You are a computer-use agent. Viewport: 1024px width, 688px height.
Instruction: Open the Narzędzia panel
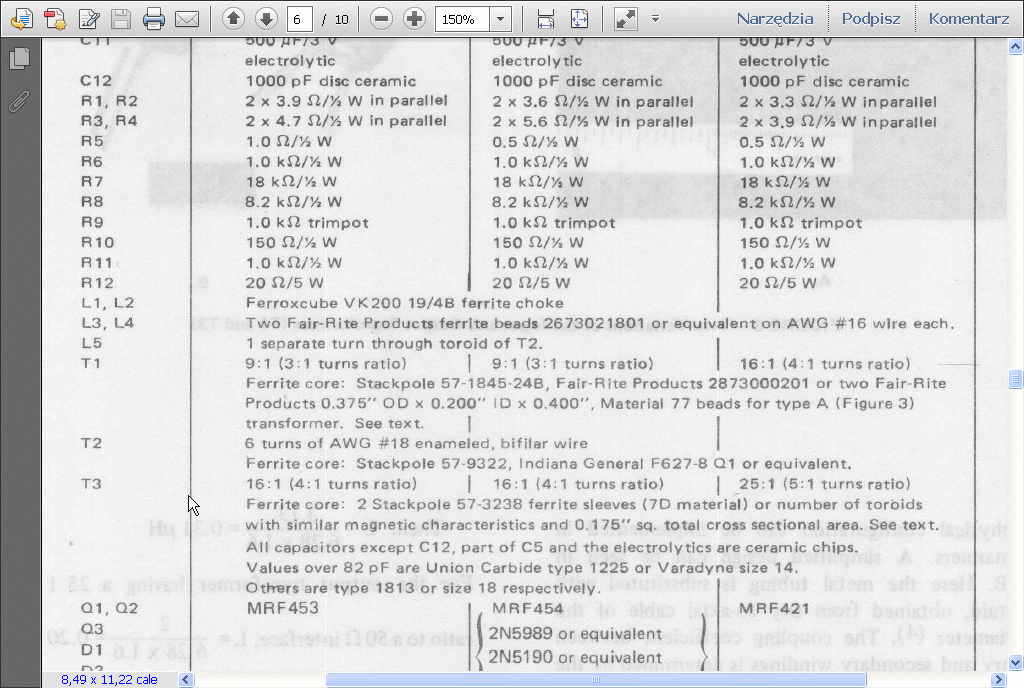click(774, 18)
